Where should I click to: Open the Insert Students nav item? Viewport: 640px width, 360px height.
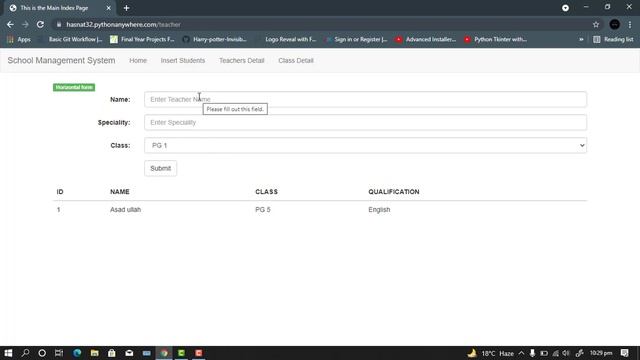pos(183,60)
